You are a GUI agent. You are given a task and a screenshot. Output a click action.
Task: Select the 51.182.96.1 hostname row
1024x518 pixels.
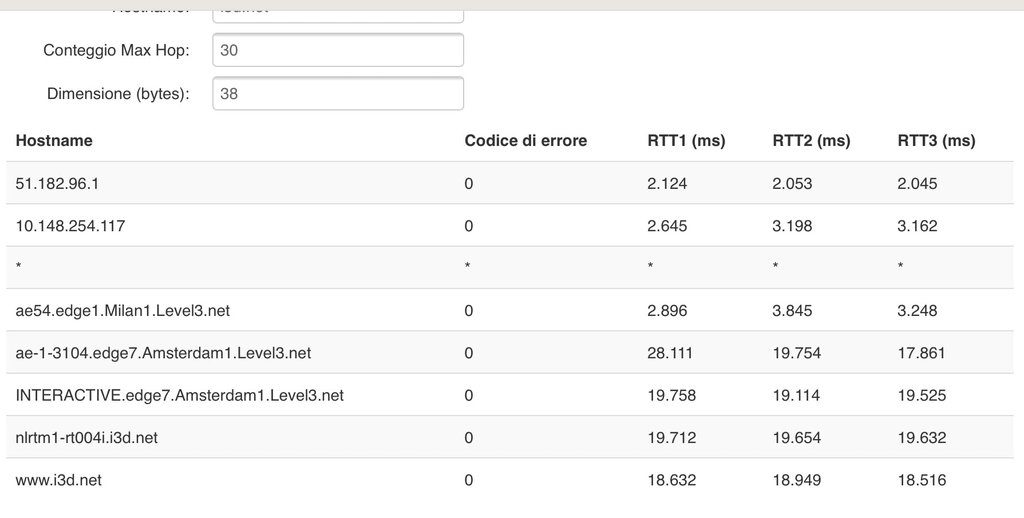point(58,184)
